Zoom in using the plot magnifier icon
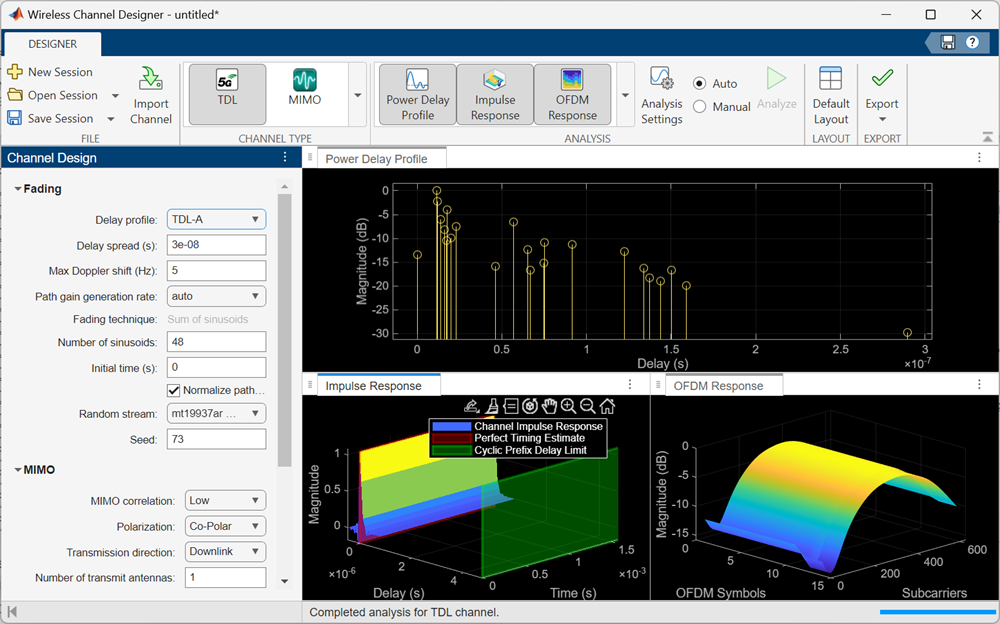This screenshot has height=624, width=1000. click(x=568, y=406)
